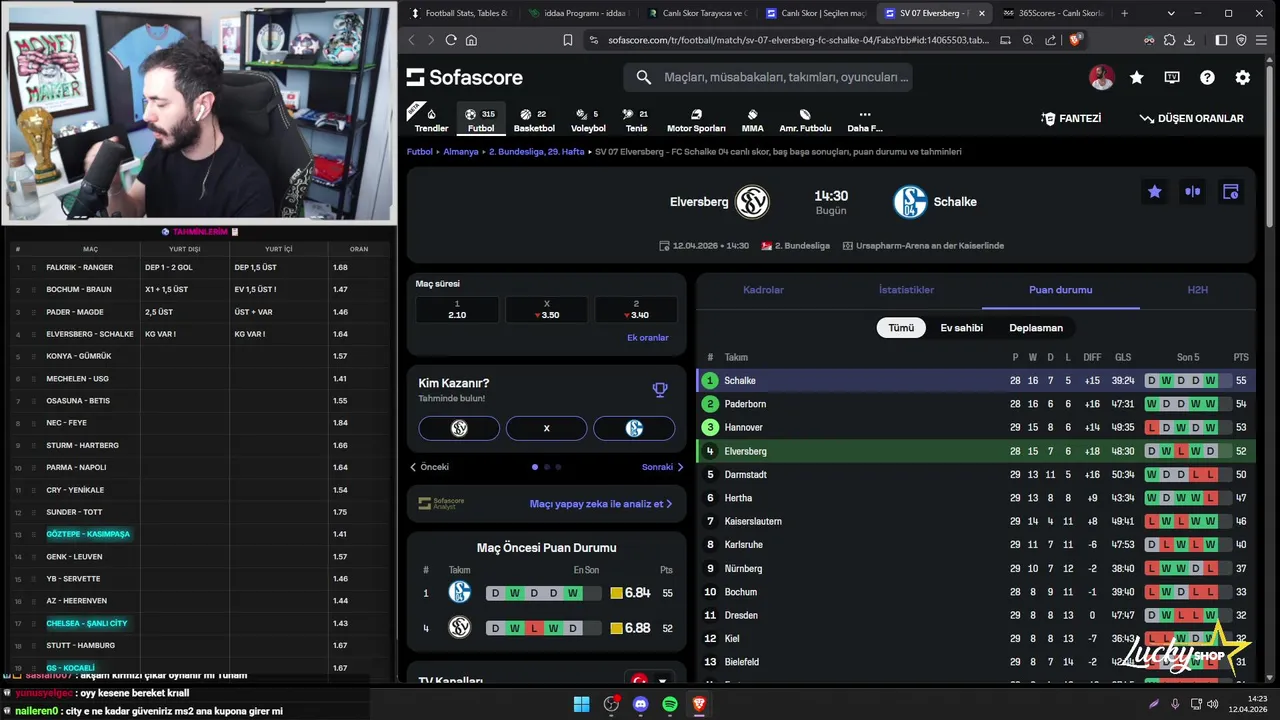Select the Voleybol sport icon
Viewport: 1280px width, 720px height.
588,120
